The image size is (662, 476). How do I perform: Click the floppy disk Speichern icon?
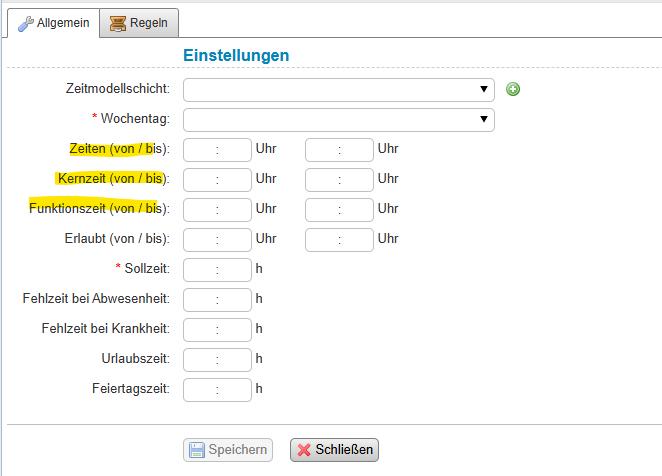pyautogui.click(x=196, y=450)
